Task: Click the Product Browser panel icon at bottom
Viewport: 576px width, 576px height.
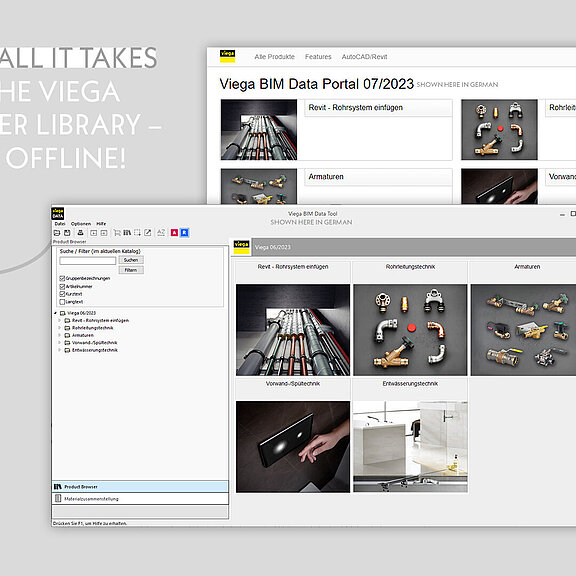Action: [58, 487]
